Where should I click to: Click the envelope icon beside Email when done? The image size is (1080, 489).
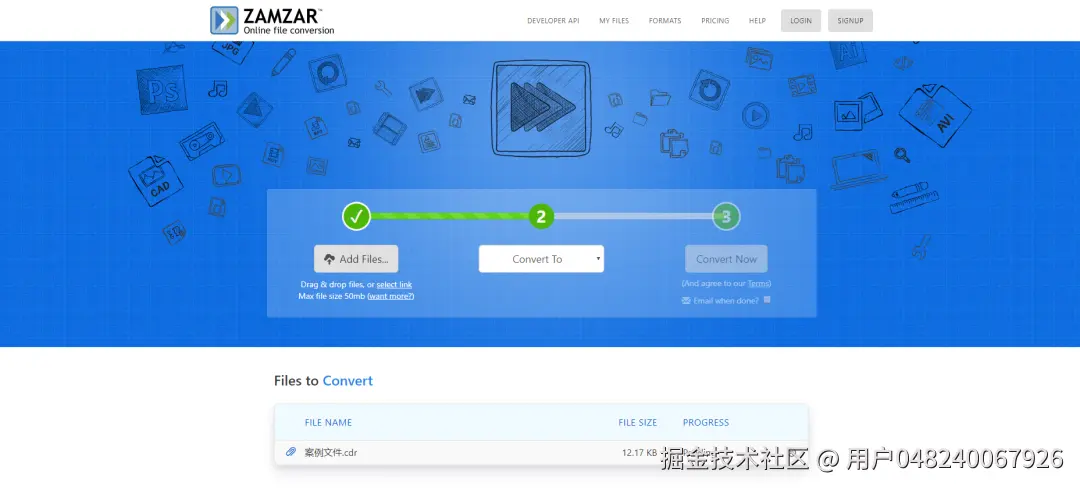[686, 300]
